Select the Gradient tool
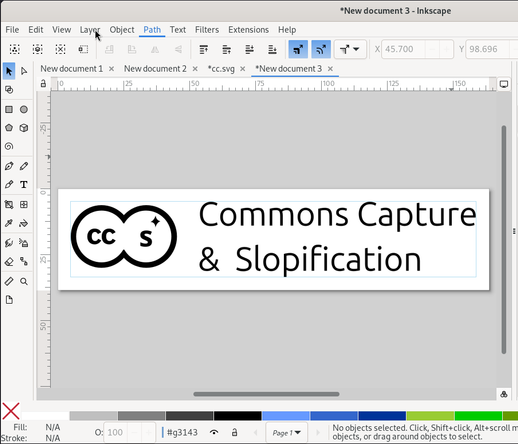The width and height of the screenshot is (518, 444). point(9,204)
